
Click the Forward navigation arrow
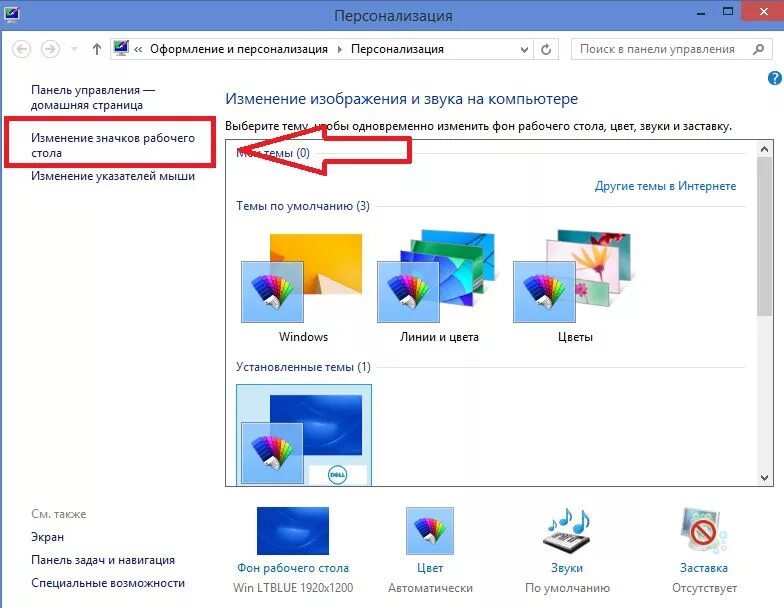[50, 49]
